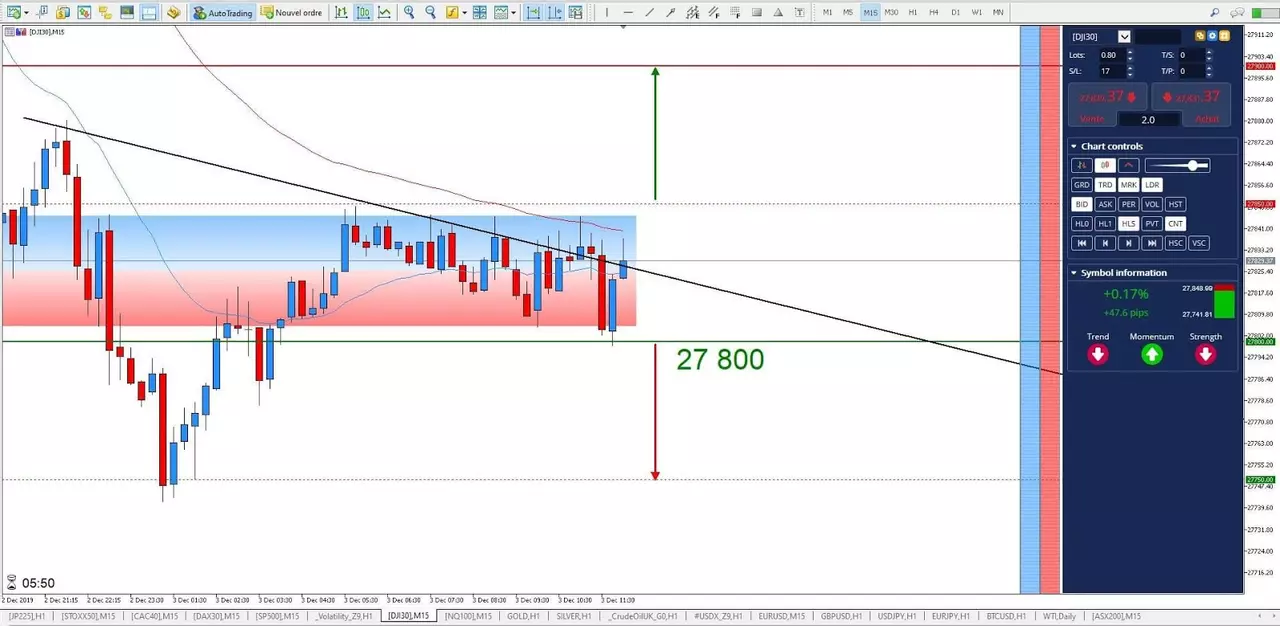Toggle the HLS chart control
This screenshot has height=626, width=1280.
pyautogui.click(x=1128, y=224)
